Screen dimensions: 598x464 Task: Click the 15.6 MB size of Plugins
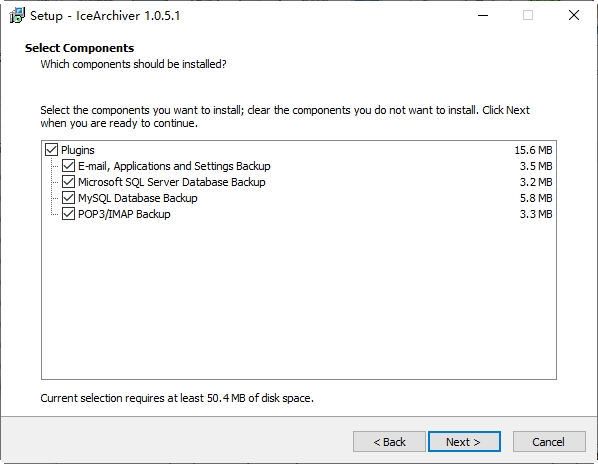tap(533, 150)
